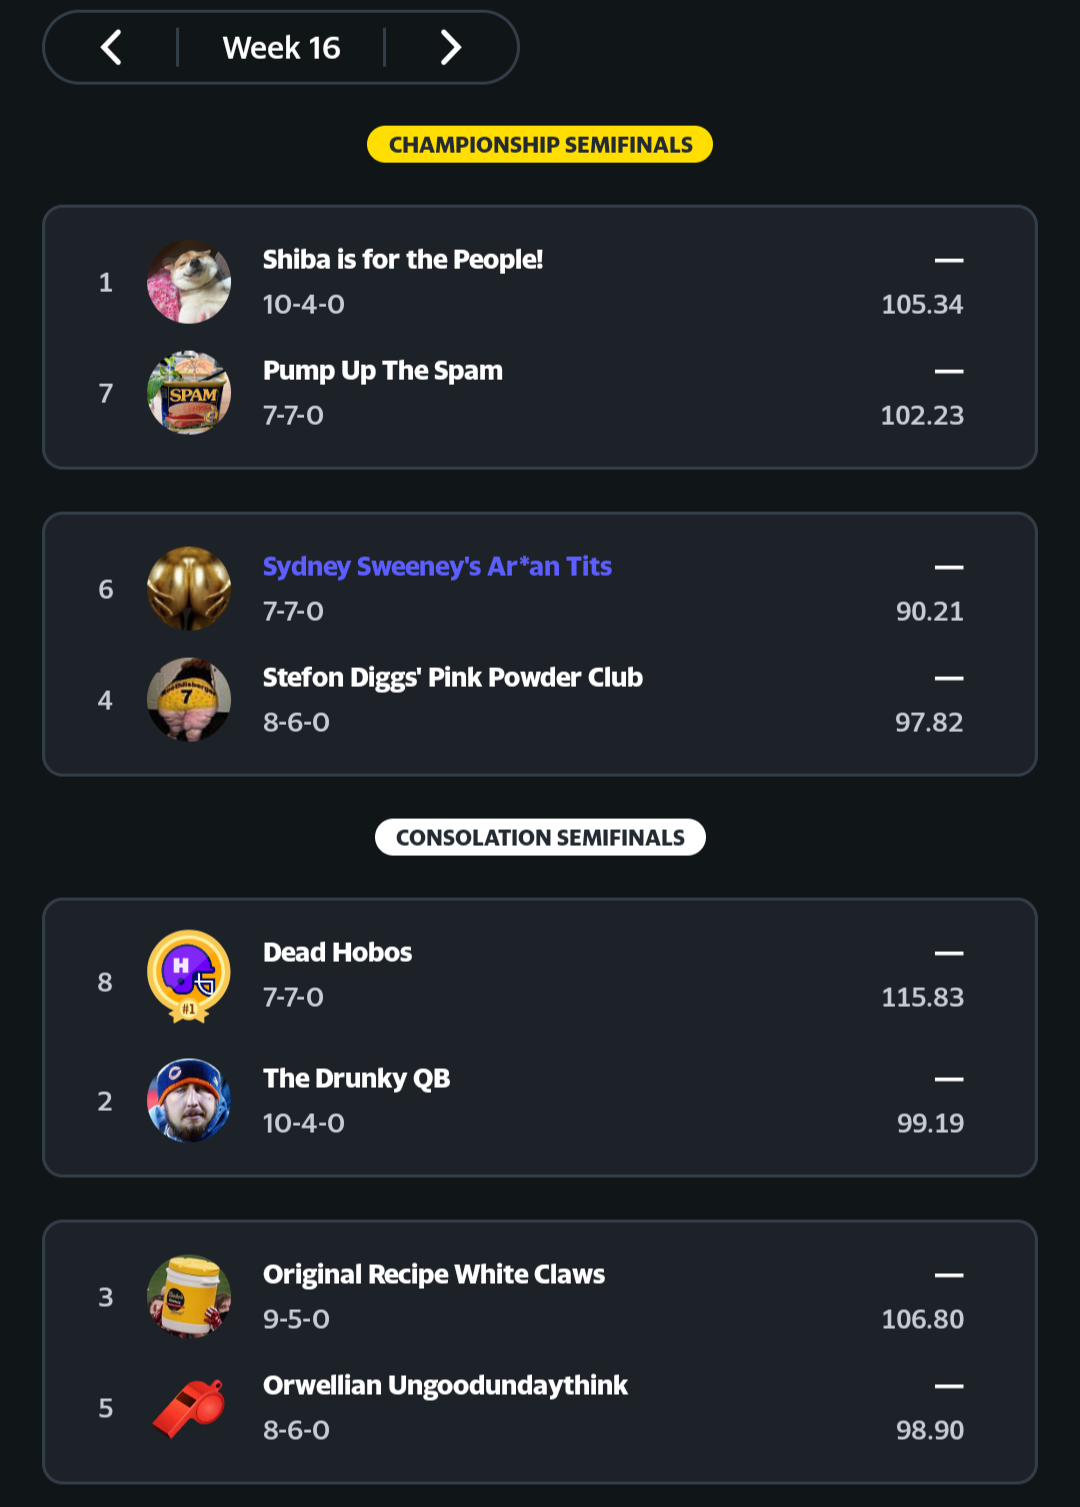The height and width of the screenshot is (1507, 1080).
Task: Go to the previous week
Action: coord(111,47)
